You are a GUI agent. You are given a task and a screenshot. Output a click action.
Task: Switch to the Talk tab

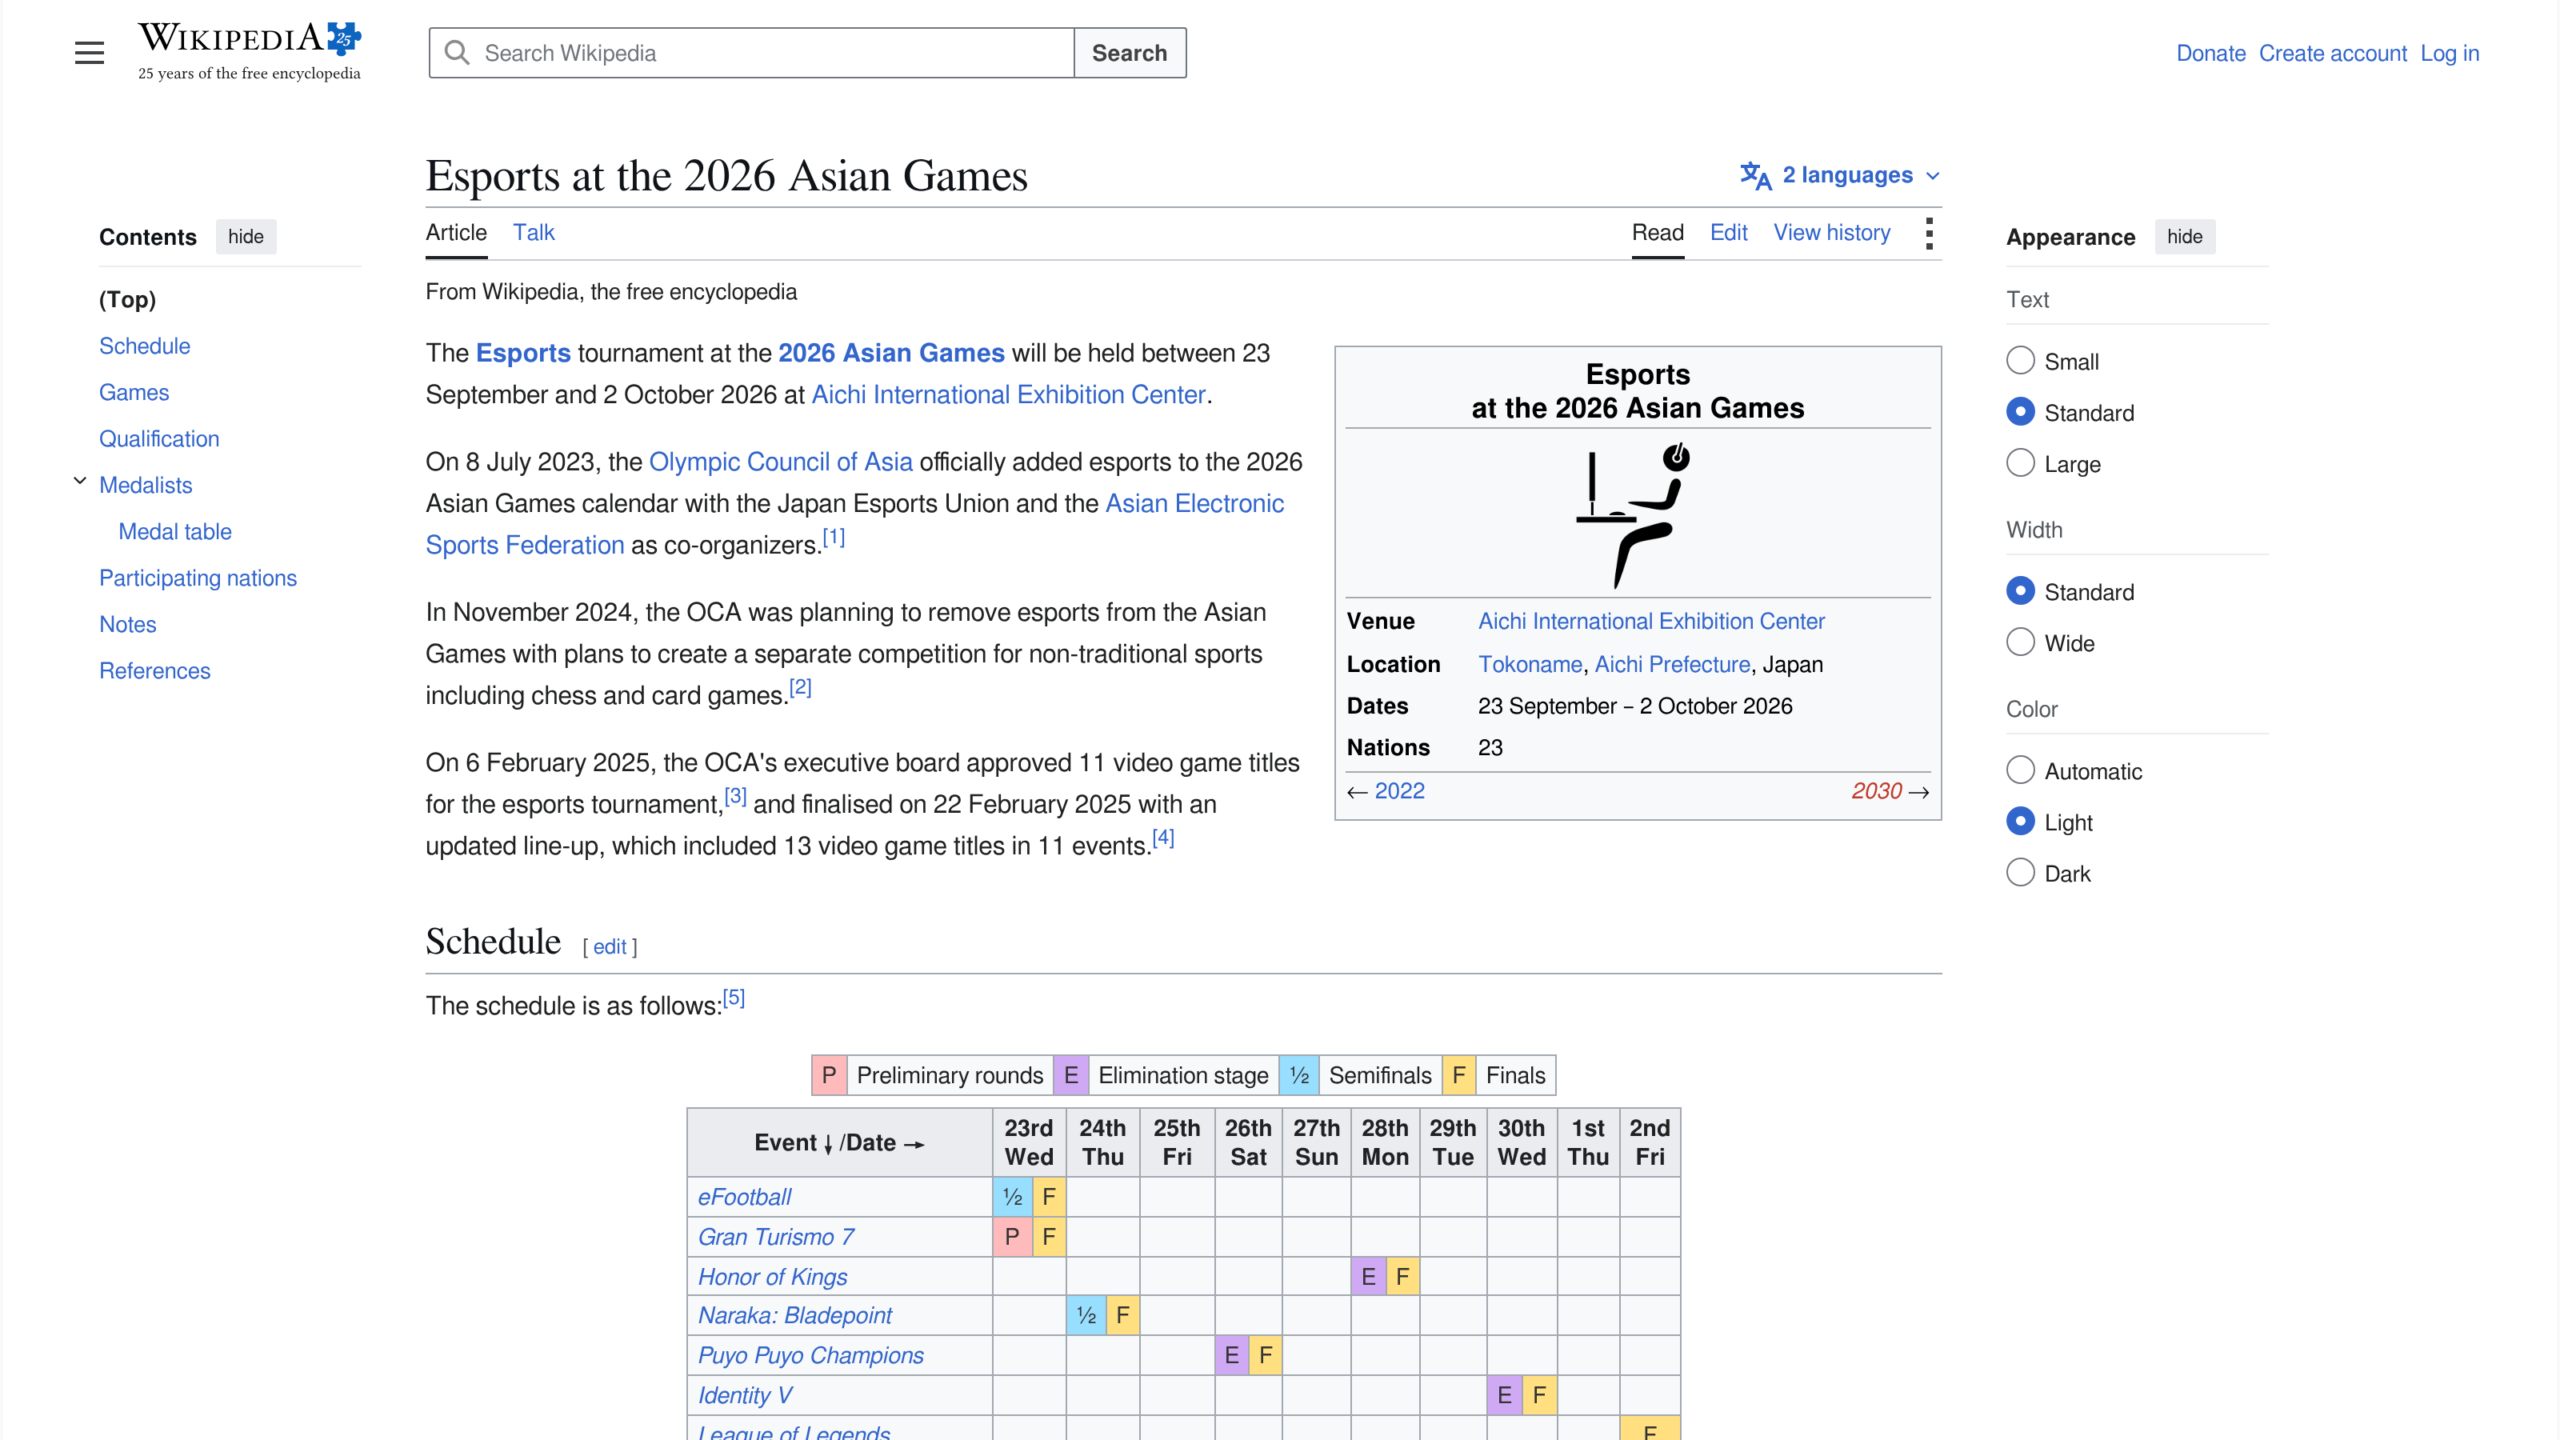point(533,233)
